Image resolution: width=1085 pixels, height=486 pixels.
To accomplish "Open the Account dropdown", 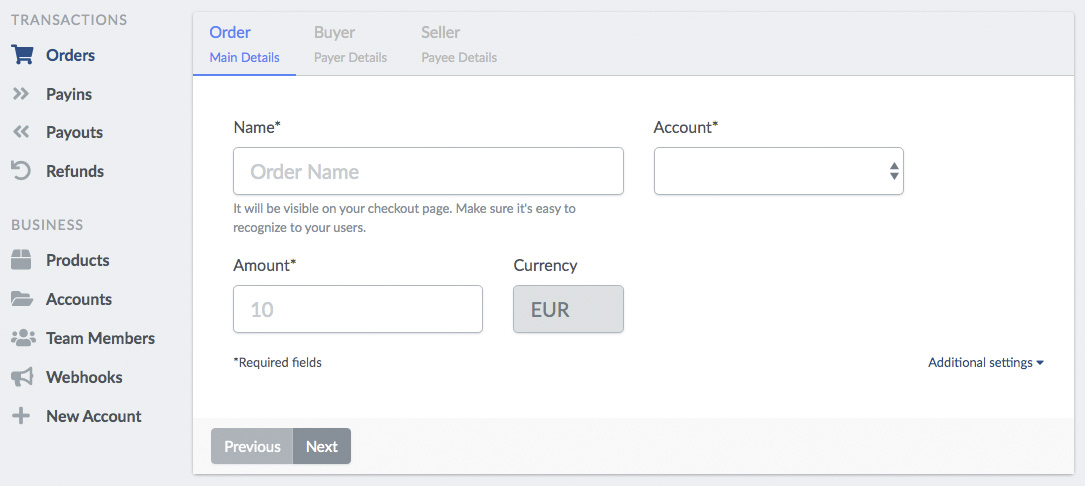I will click(x=778, y=171).
